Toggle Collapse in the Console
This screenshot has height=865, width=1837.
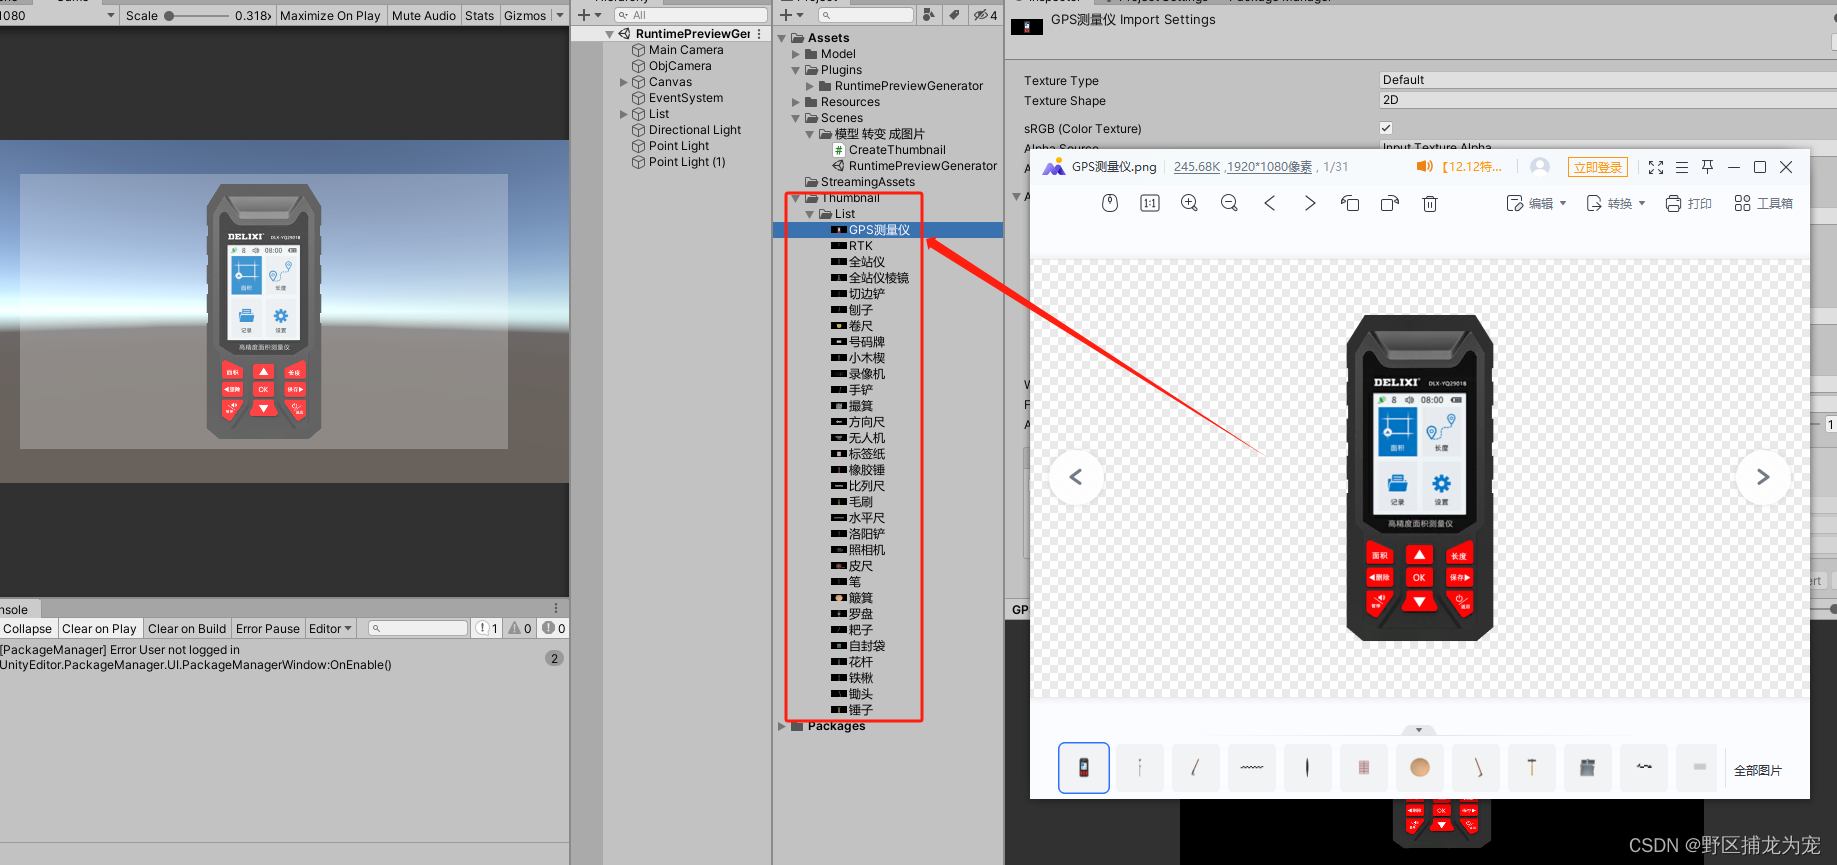pyautogui.click(x=27, y=629)
